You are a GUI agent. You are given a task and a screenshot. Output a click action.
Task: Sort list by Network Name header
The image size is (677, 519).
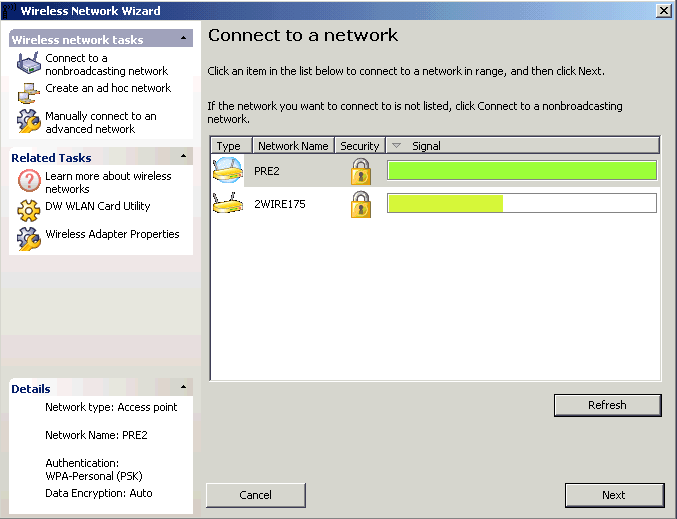(293, 146)
